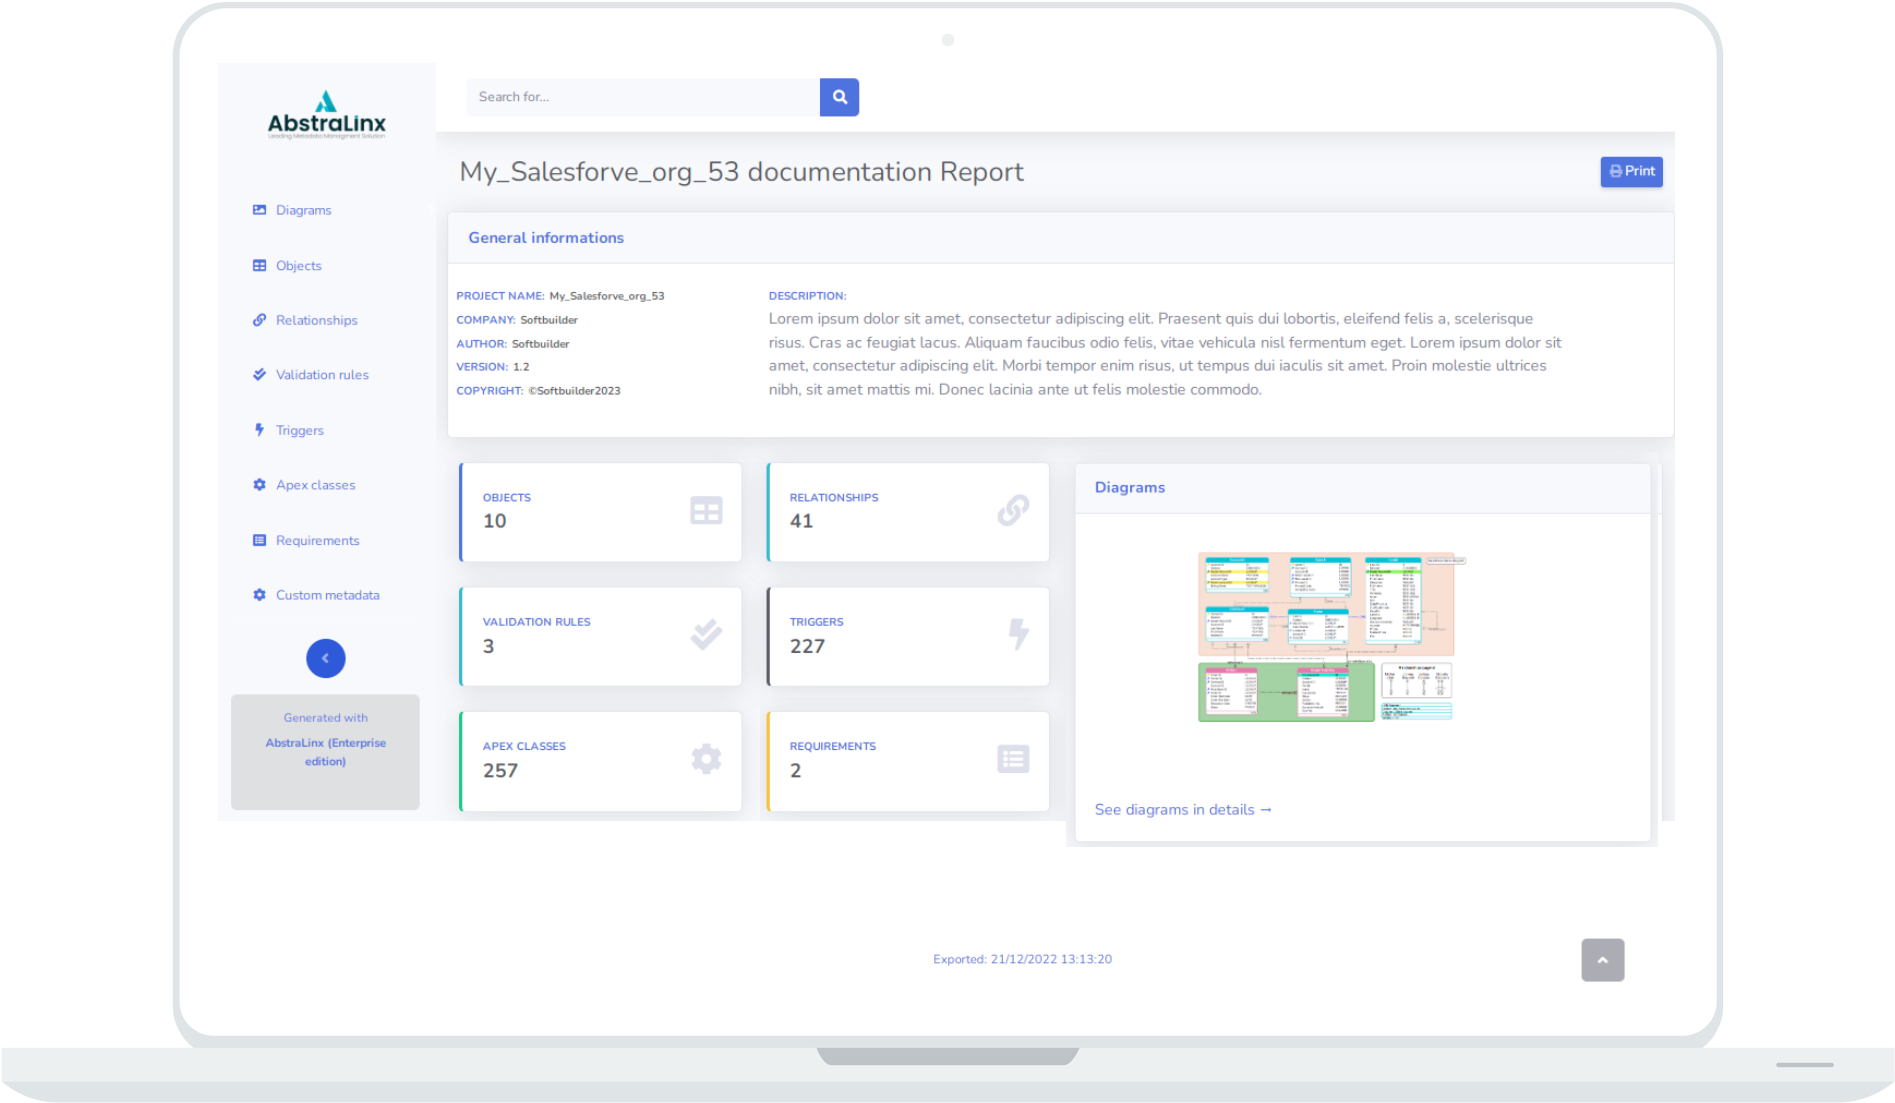Click the Apex Classes count 257
1895x1103 pixels.
coord(500,771)
